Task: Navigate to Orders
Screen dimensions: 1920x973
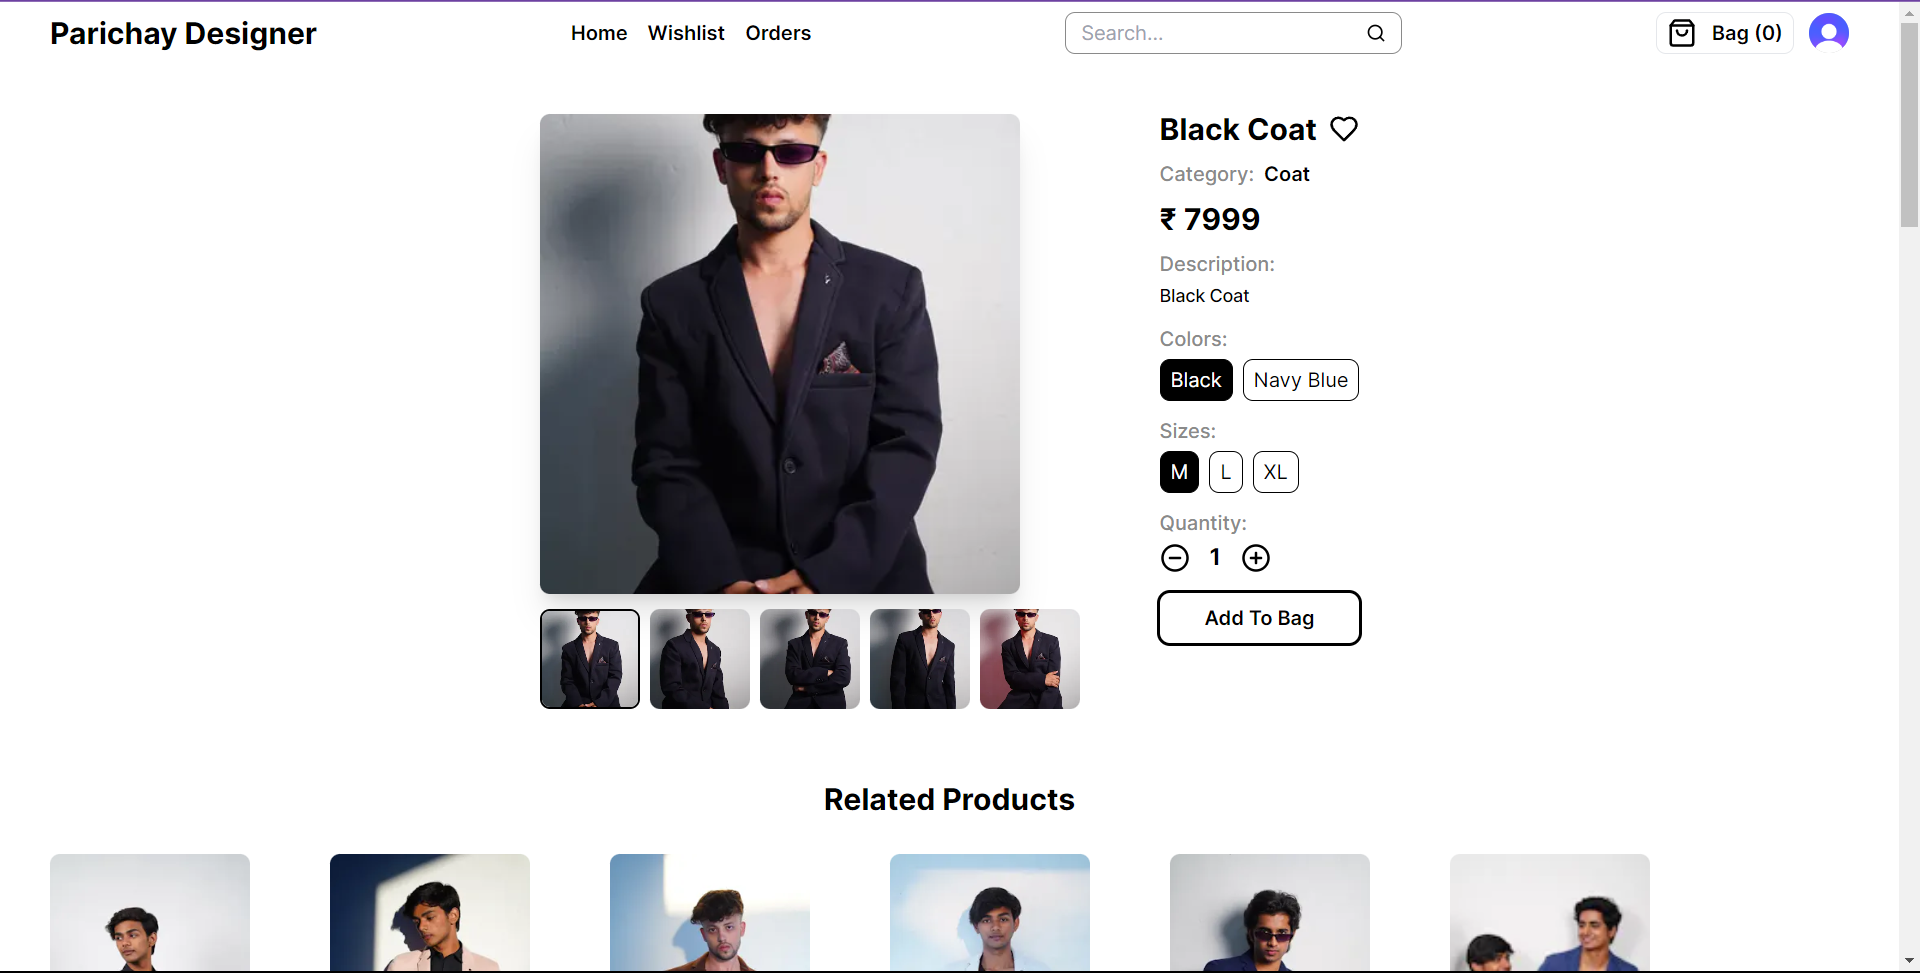Action: coord(778,33)
